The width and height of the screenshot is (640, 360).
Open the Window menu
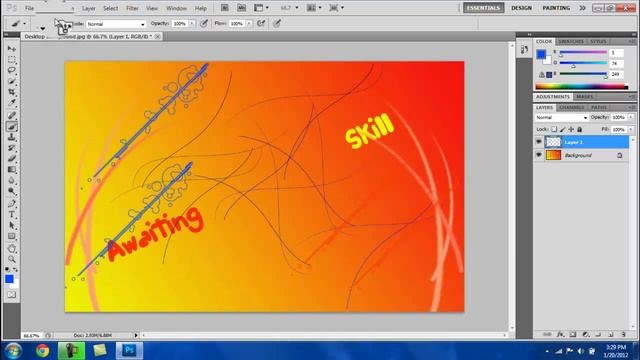176,8
